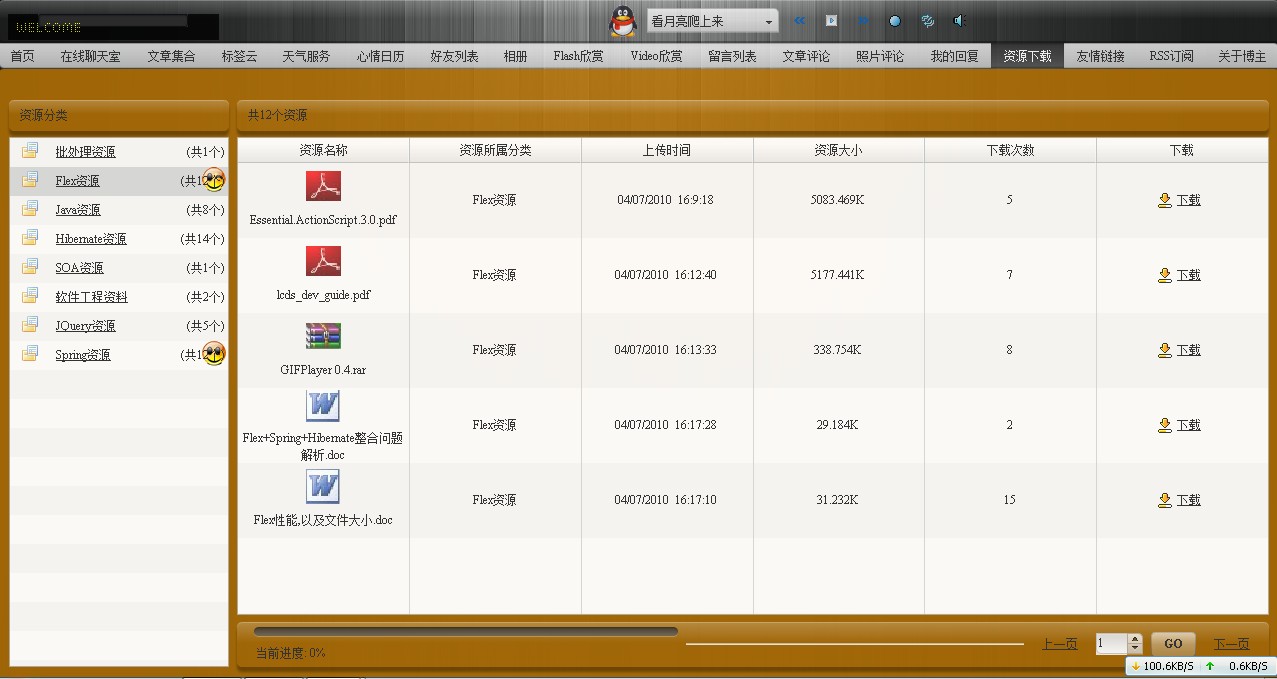Screen dimensions: 1277x679
Task: Download lcds_dev_guide.pdf via its 下载 link
Action: [1188, 275]
